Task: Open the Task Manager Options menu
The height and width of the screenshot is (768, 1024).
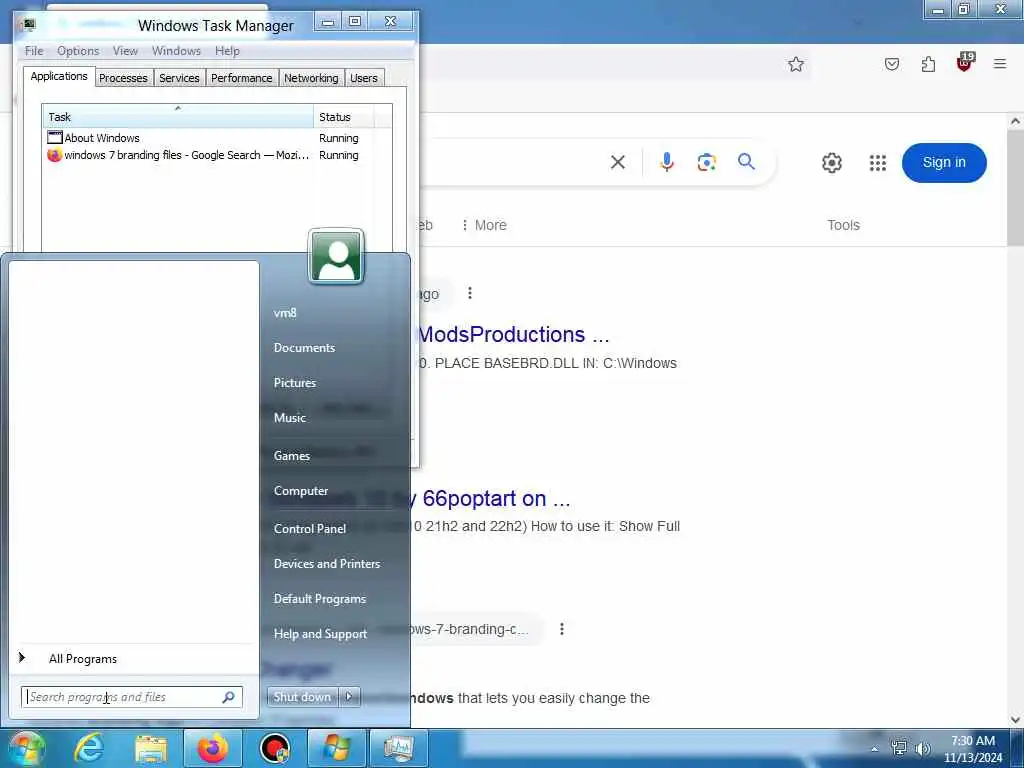Action: (78, 51)
